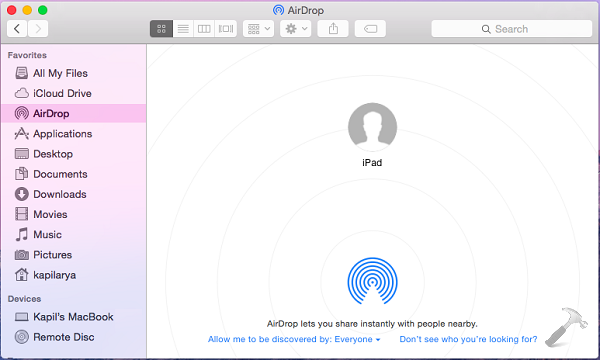The height and width of the screenshot is (360, 600).
Task: Click the blue AirDrop radar icon
Action: pyautogui.click(x=372, y=281)
